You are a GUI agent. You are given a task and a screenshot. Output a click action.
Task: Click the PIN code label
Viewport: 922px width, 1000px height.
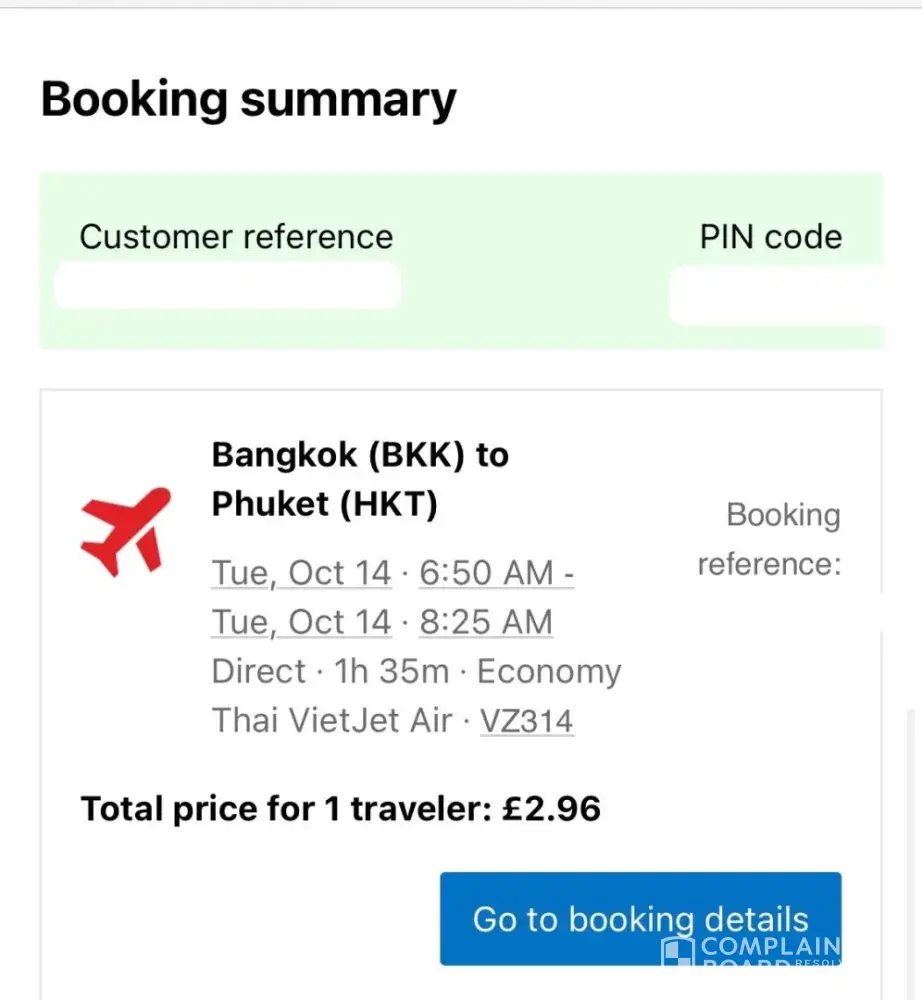770,237
